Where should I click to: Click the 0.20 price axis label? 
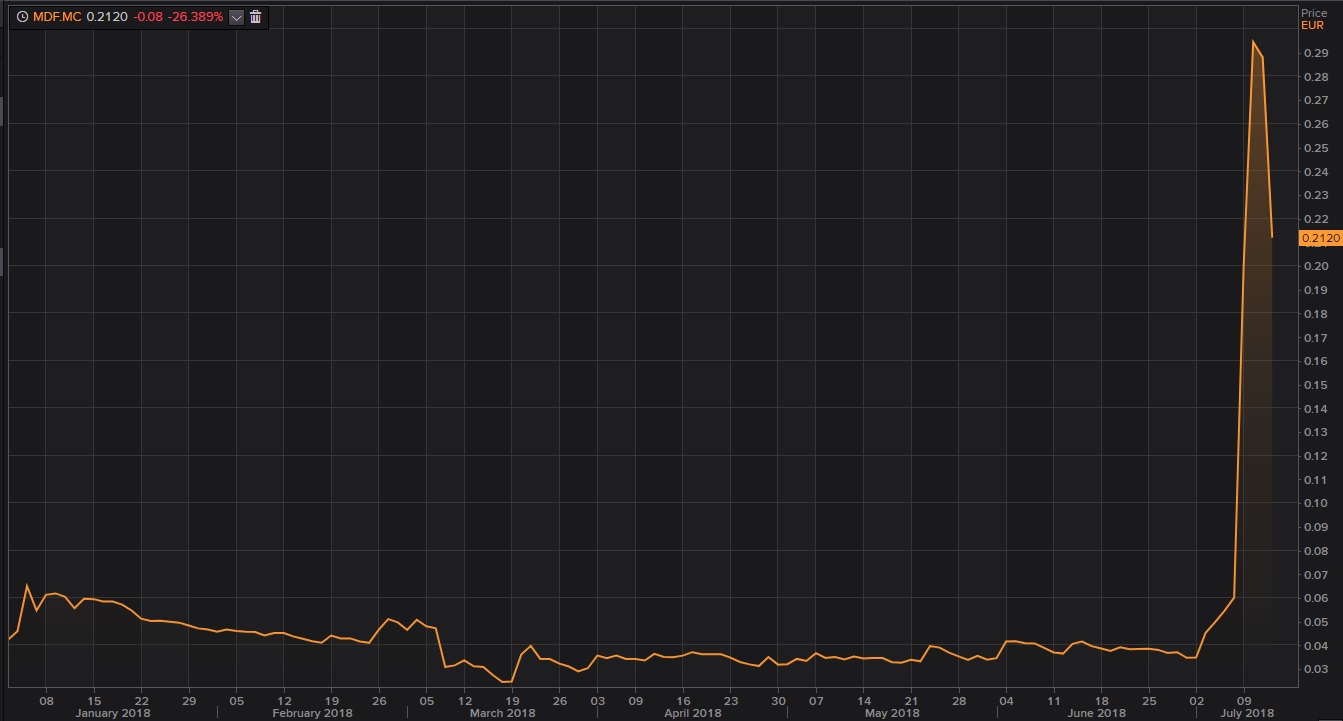click(1316, 266)
